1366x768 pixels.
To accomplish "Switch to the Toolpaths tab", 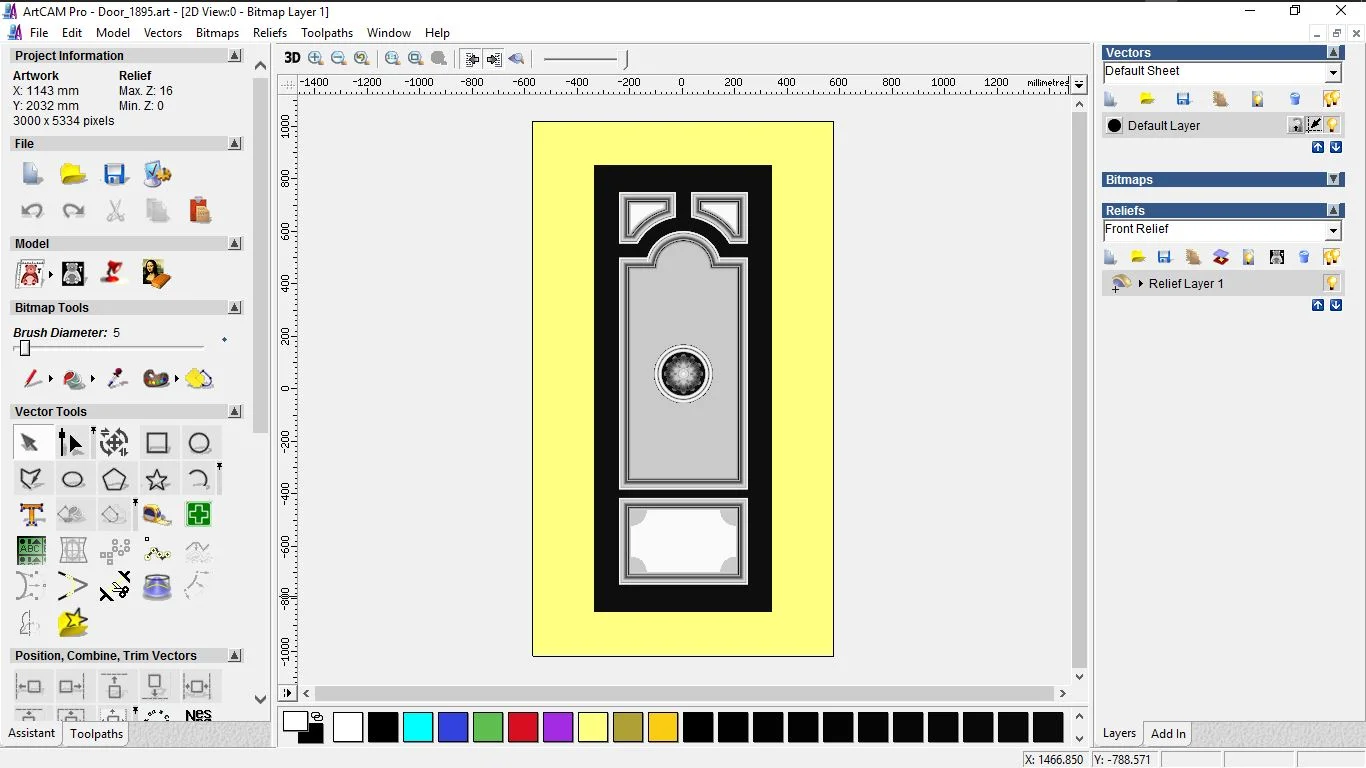I will click(96, 733).
